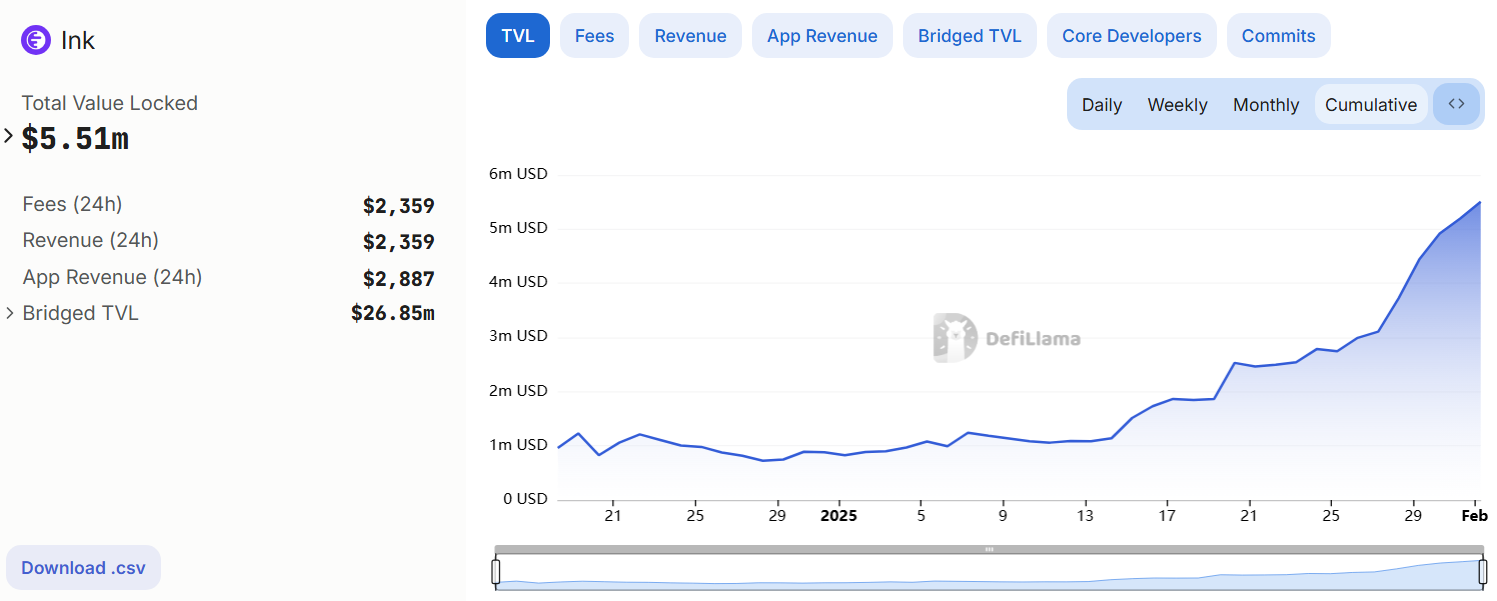
Task: Select the Monthly grouping option
Action: (x=1265, y=105)
